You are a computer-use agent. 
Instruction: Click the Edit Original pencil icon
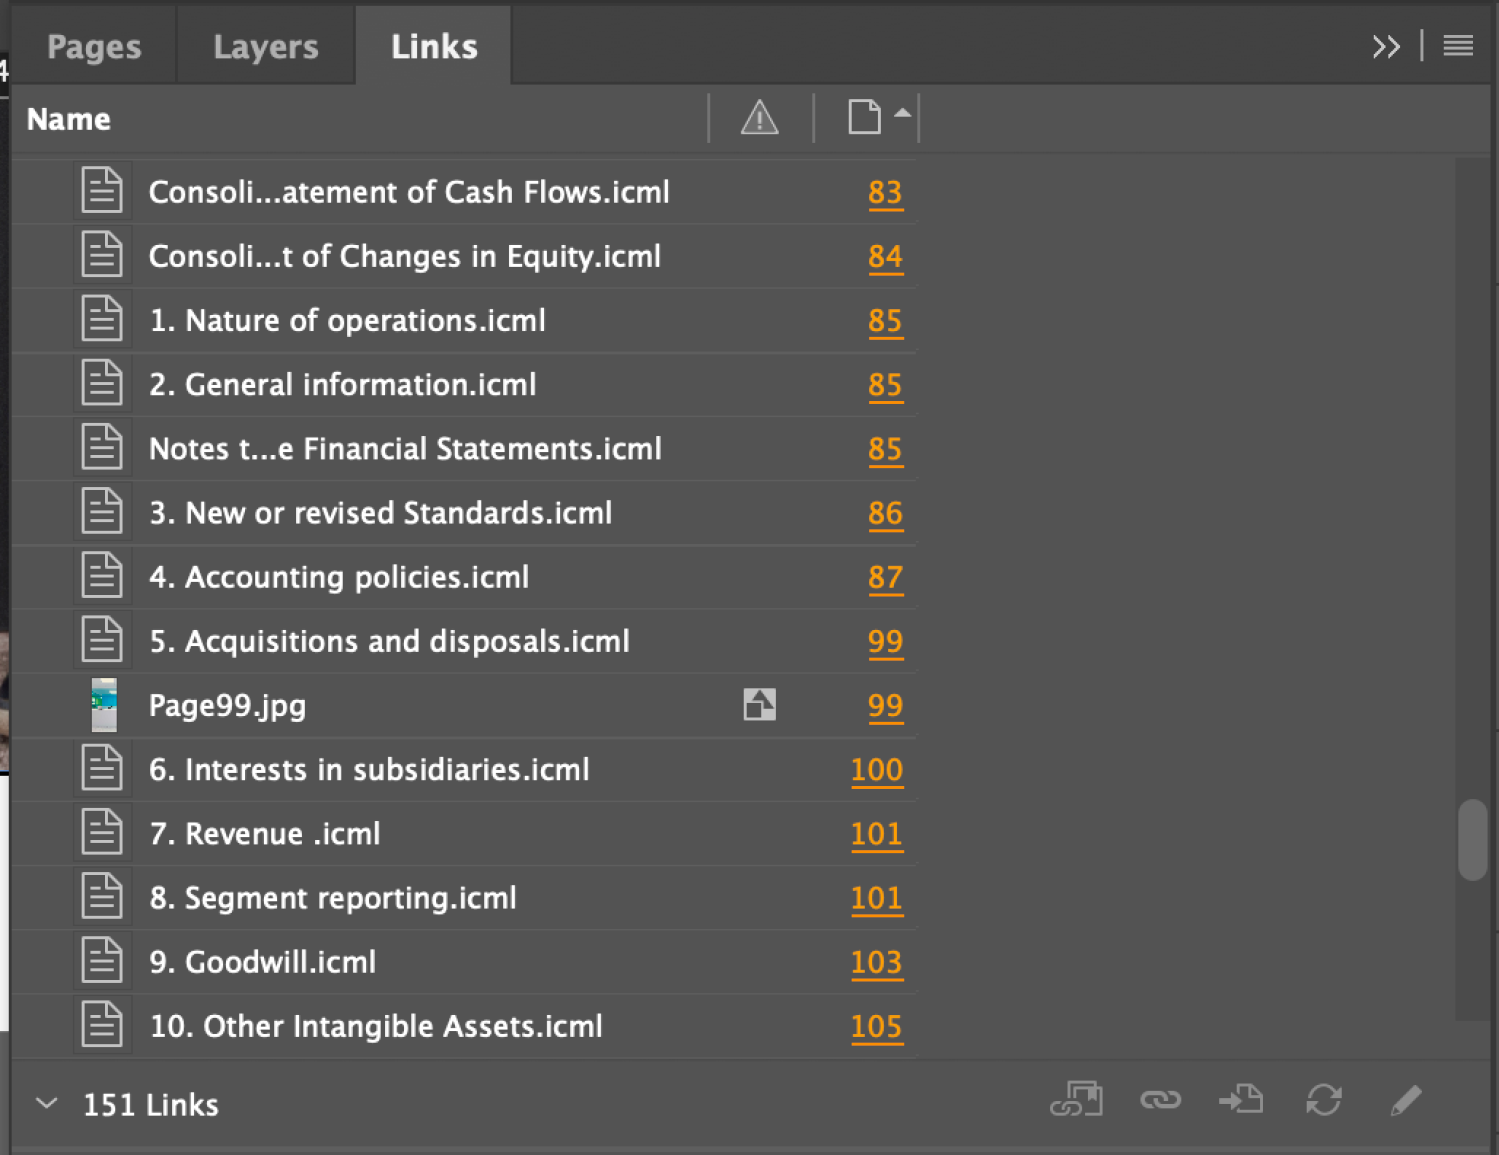click(x=1405, y=1100)
